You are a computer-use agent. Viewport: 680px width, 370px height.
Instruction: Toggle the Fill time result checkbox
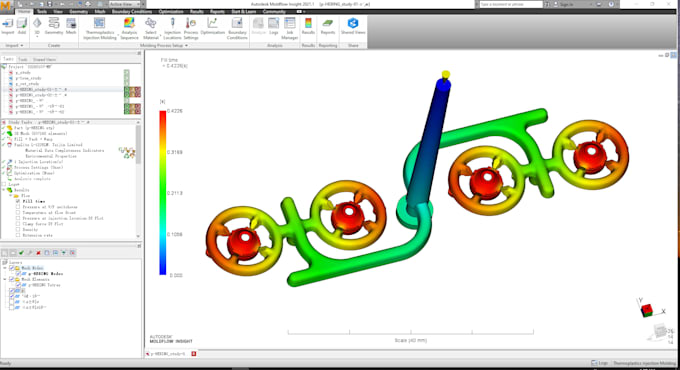18,201
